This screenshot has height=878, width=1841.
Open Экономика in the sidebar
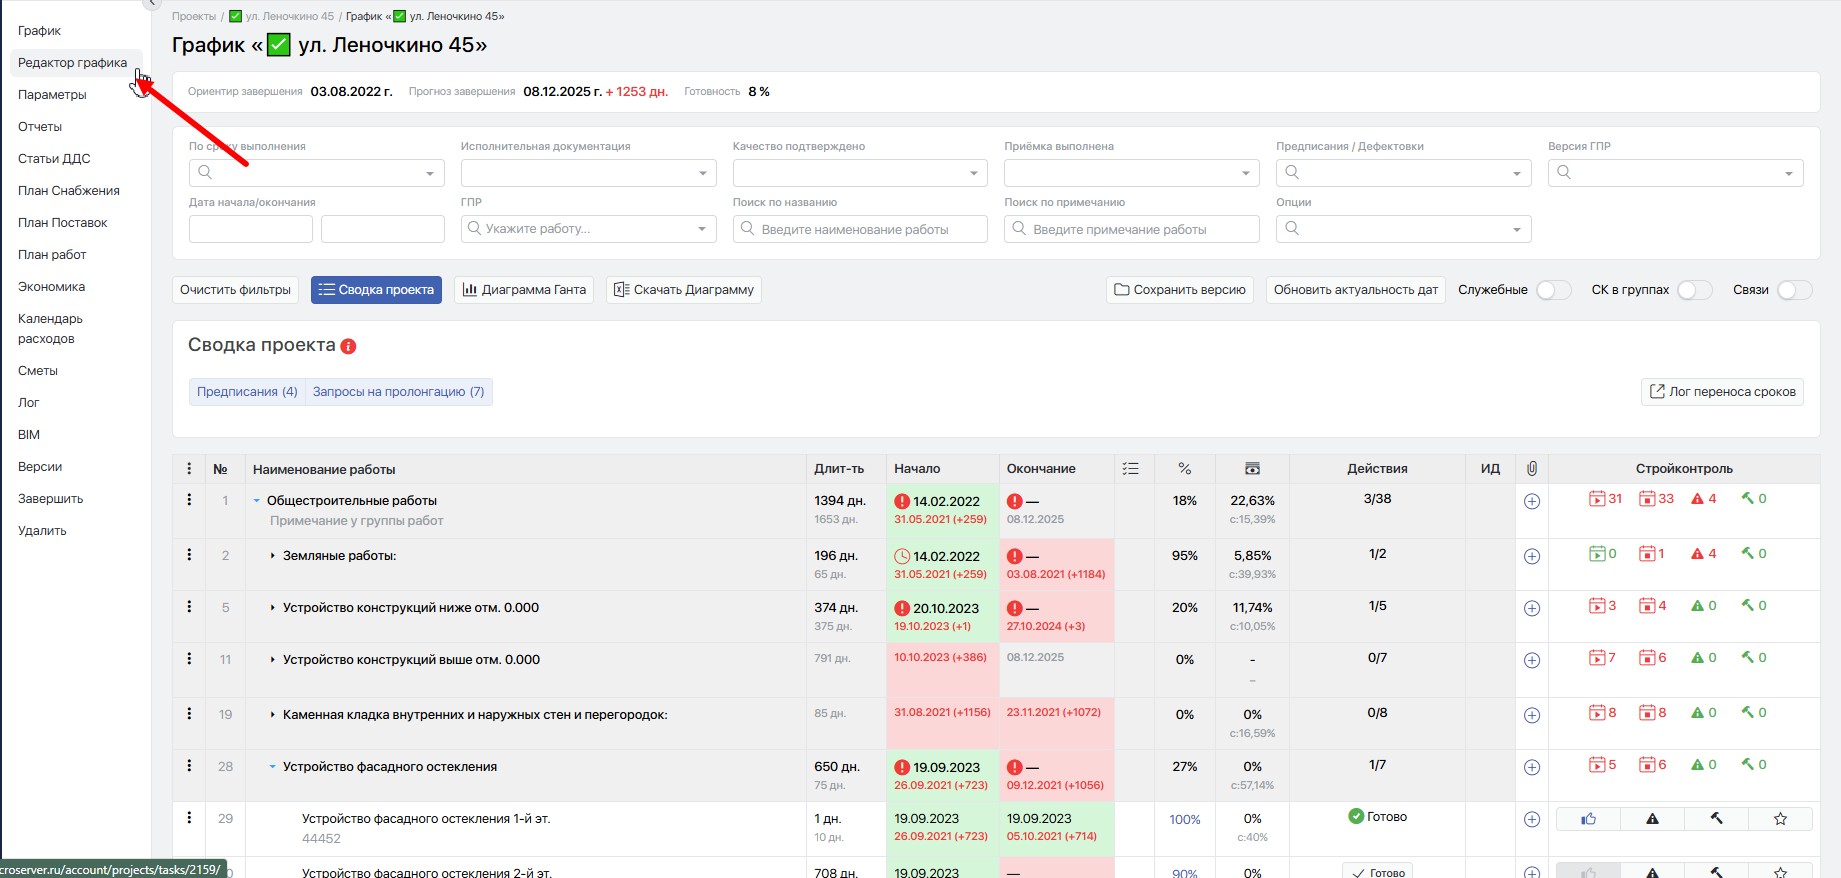pyautogui.click(x=51, y=287)
